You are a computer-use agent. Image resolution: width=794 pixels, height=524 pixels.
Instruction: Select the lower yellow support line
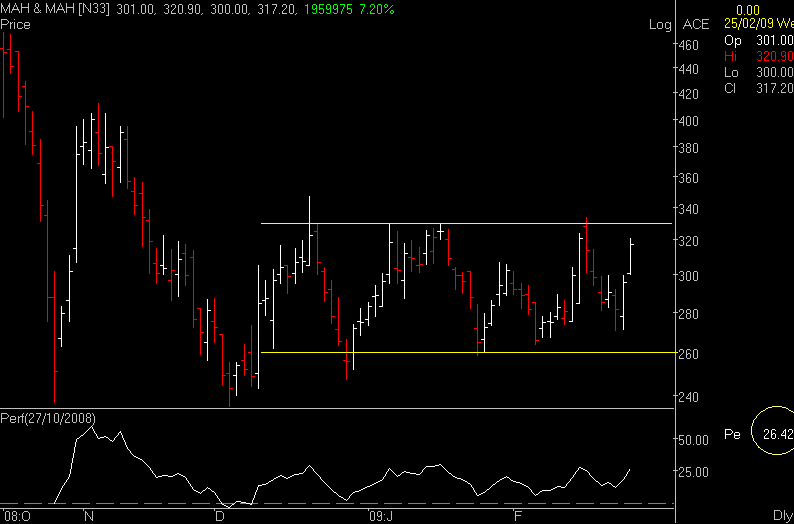(466, 352)
